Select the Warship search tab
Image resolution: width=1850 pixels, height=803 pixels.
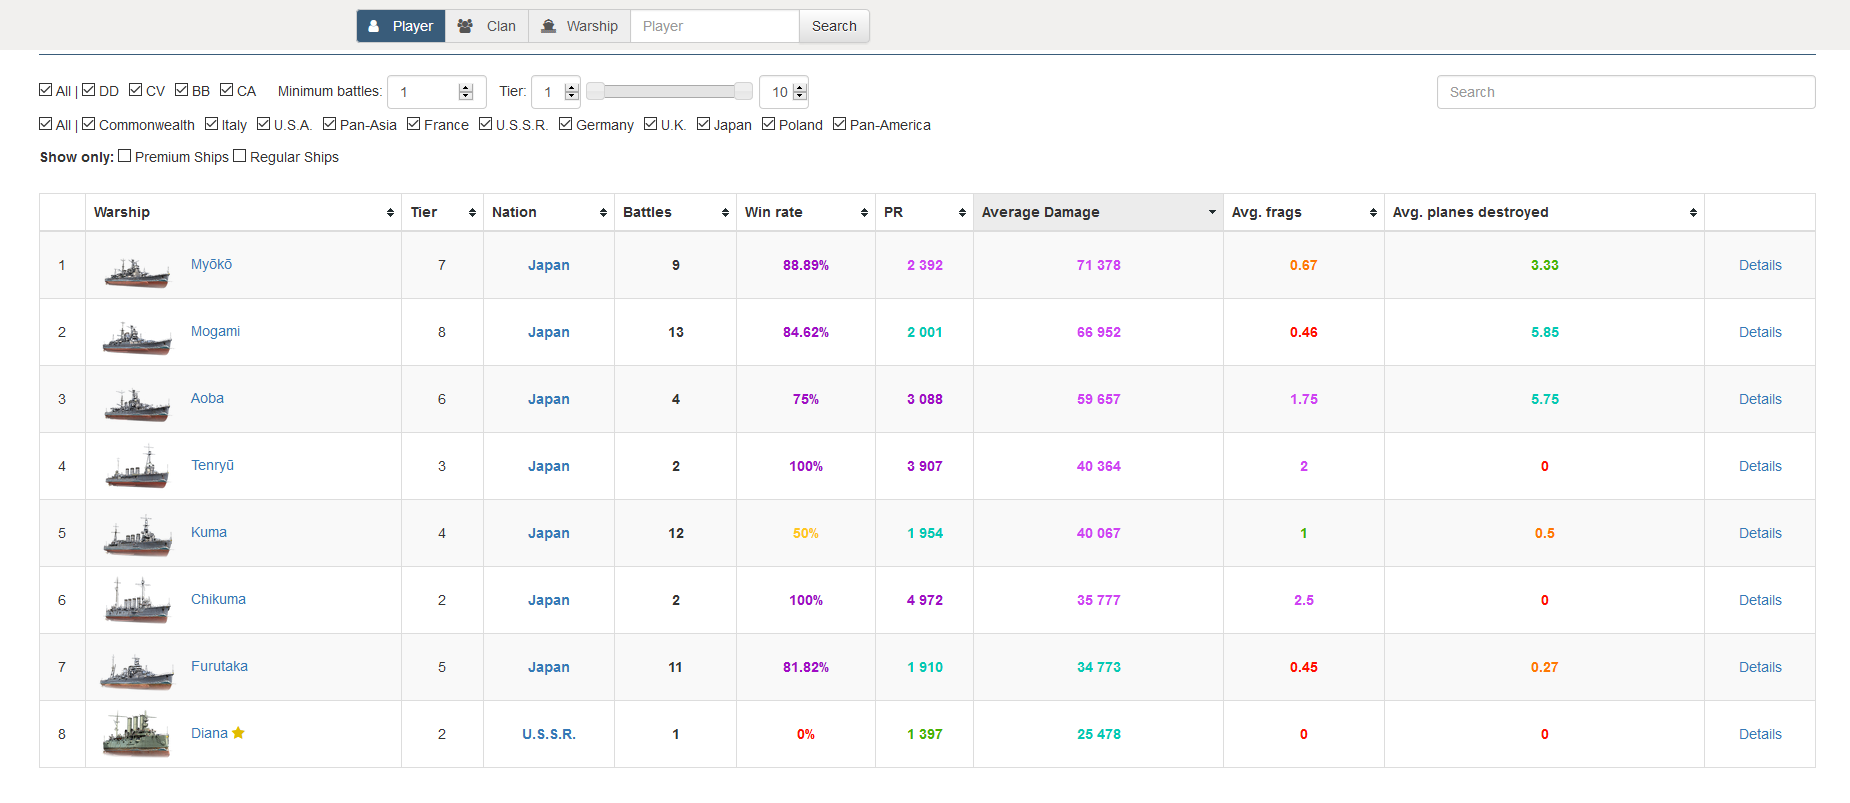coord(580,26)
